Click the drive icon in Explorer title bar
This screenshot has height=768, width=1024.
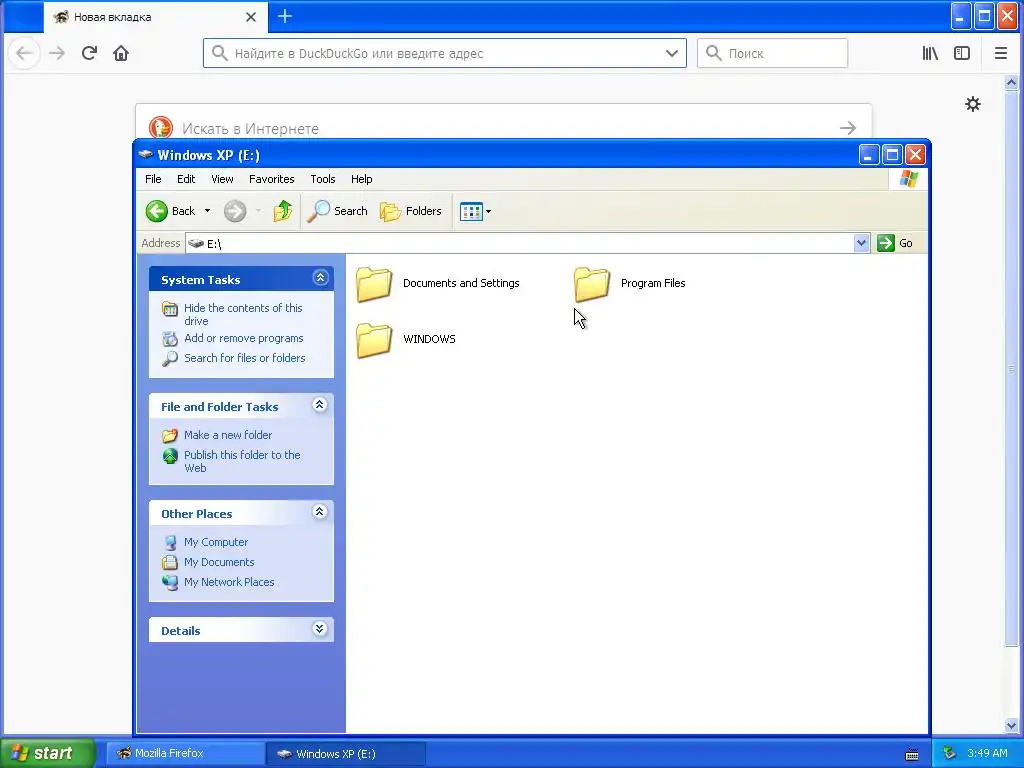(x=146, y=155)
